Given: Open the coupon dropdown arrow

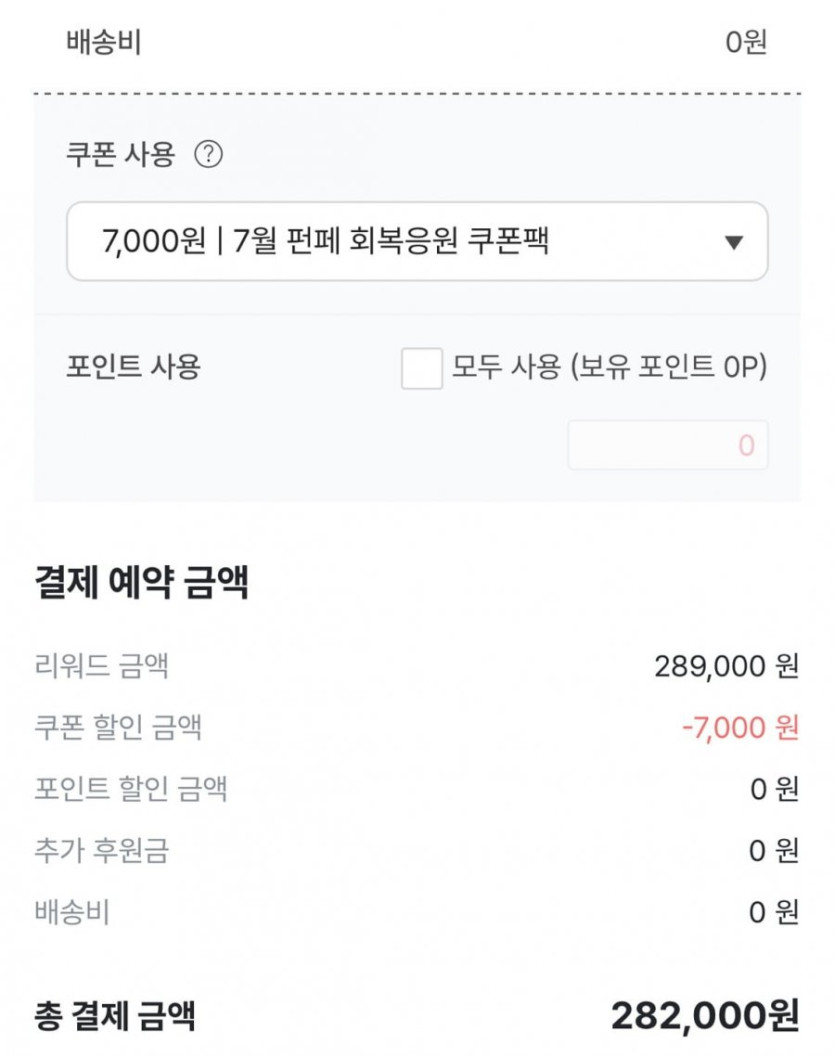Looking at the screenshot, I should [734, 242].
